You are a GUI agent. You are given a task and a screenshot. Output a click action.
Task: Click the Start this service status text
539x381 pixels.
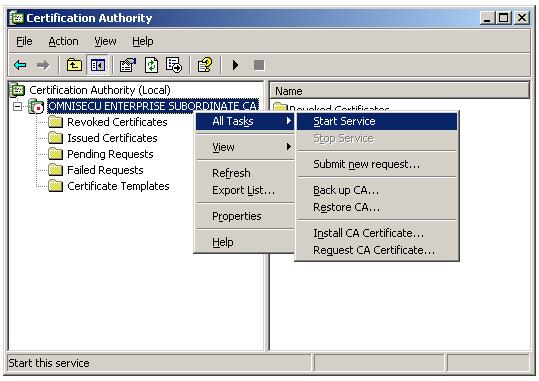coord(49,363)
